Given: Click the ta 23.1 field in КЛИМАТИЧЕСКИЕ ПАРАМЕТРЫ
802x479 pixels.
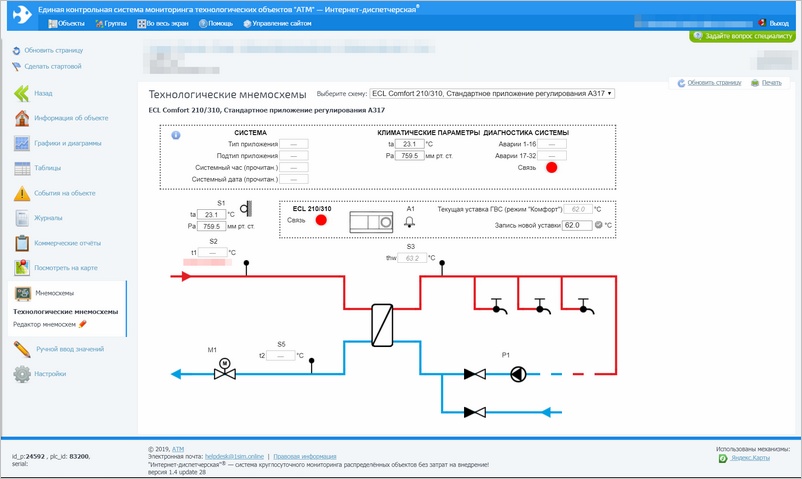Looking at the screenshot, I should click(410, 144).
